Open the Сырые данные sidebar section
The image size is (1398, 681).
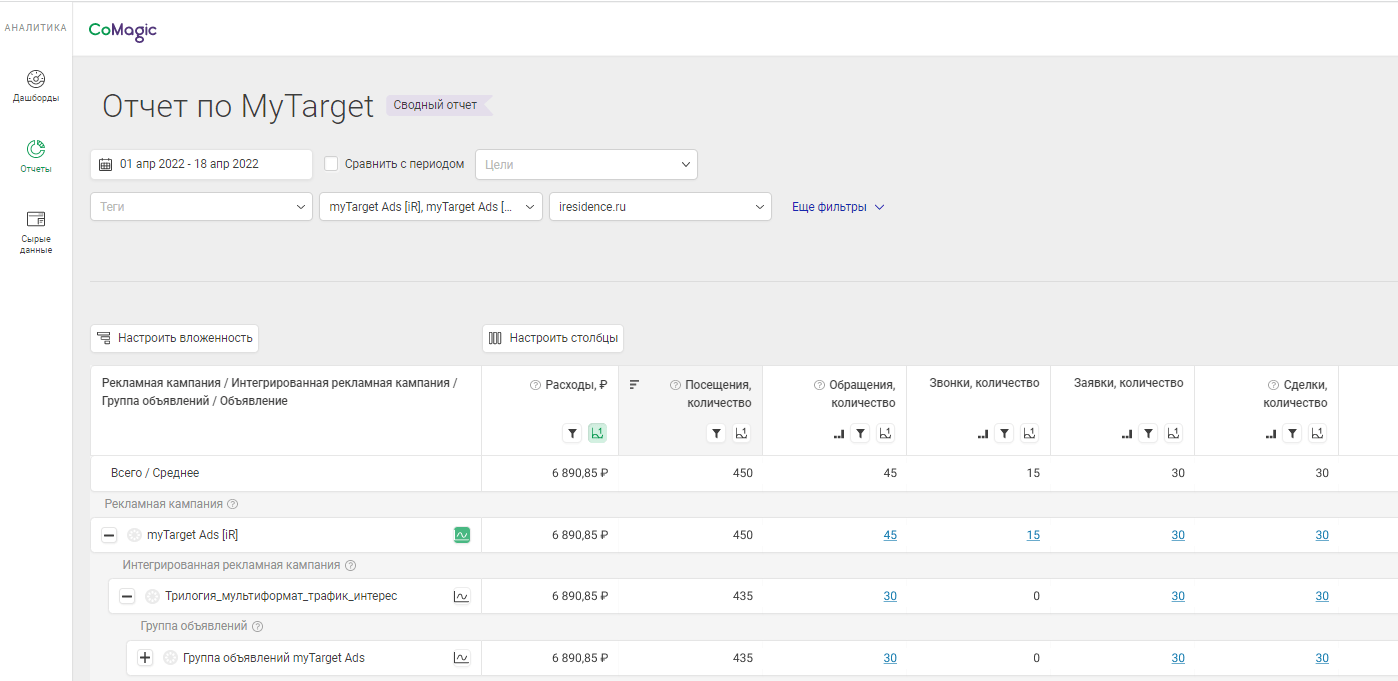pos(35,232)
